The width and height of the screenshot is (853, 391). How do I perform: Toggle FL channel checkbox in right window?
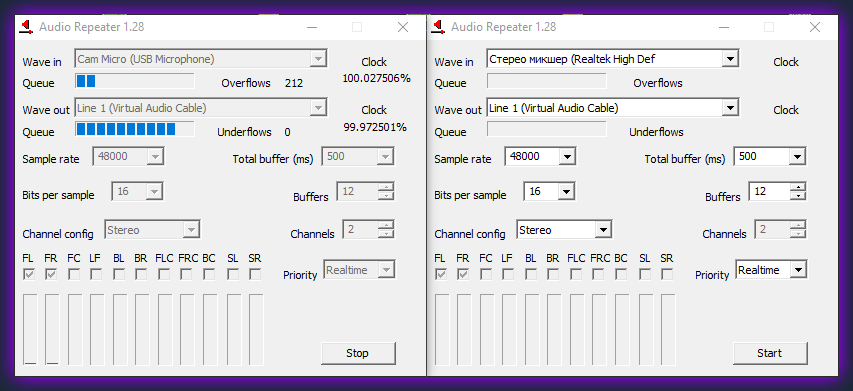441,275
